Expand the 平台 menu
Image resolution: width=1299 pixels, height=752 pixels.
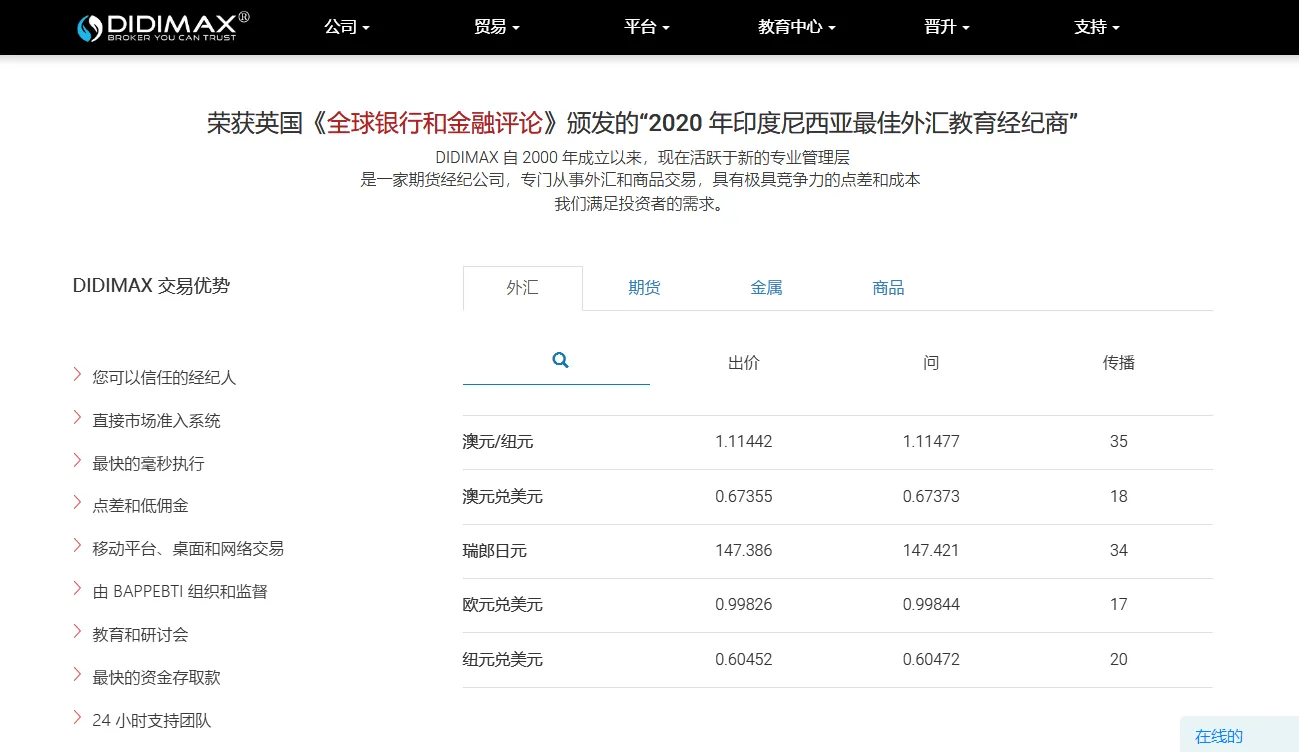pos(647,27)
